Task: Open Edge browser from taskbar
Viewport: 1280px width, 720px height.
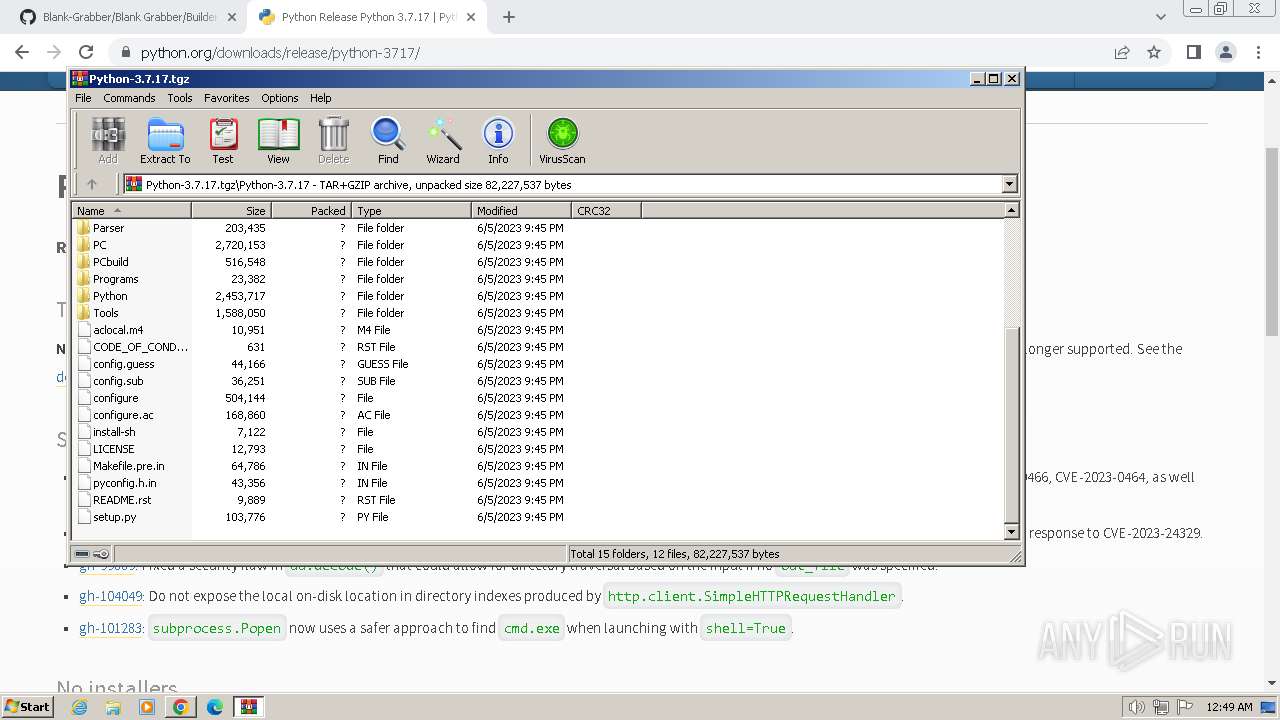Action: coord(215,707)
